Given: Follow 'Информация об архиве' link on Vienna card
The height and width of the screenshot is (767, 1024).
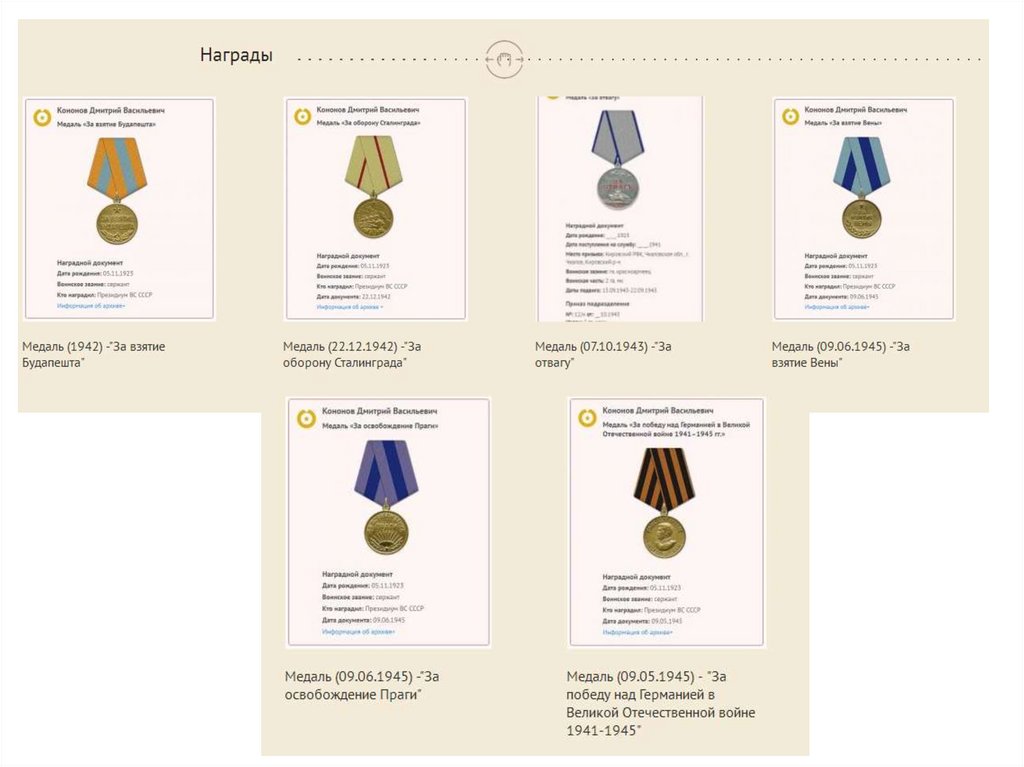Looking at the screenshot, I should [837, 306].
